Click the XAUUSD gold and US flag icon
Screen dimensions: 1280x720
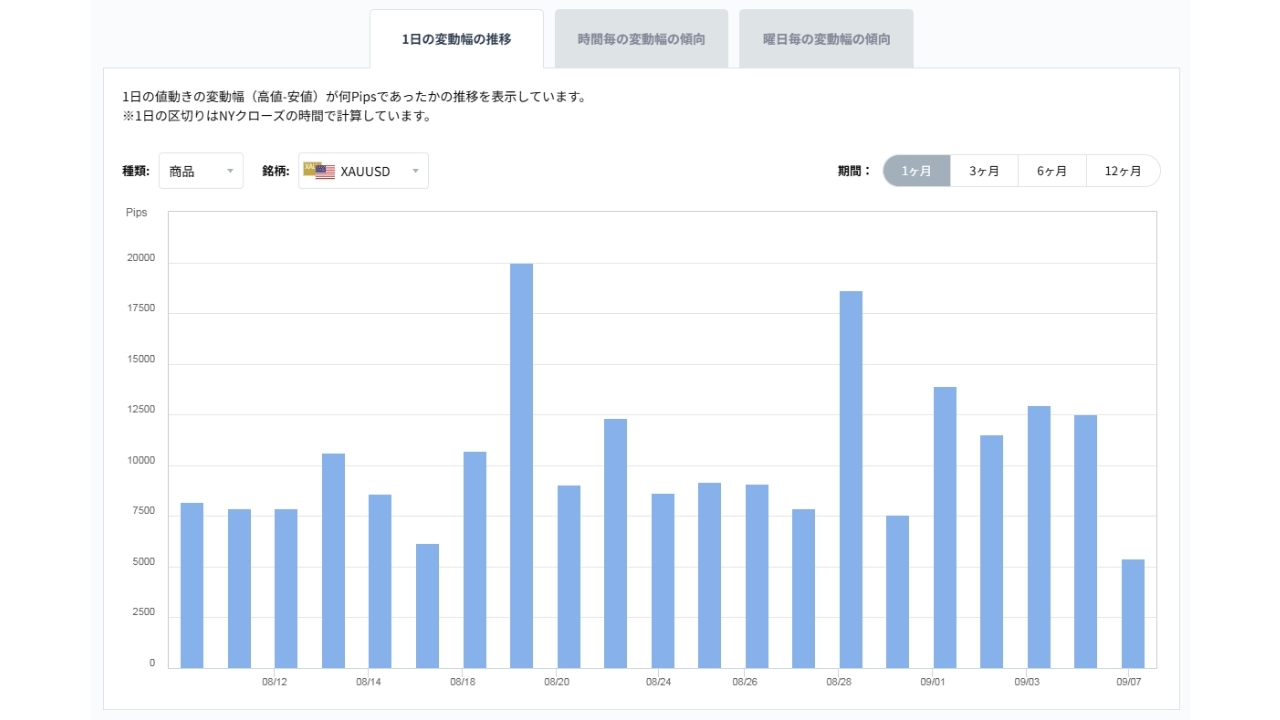coord(319,171)
